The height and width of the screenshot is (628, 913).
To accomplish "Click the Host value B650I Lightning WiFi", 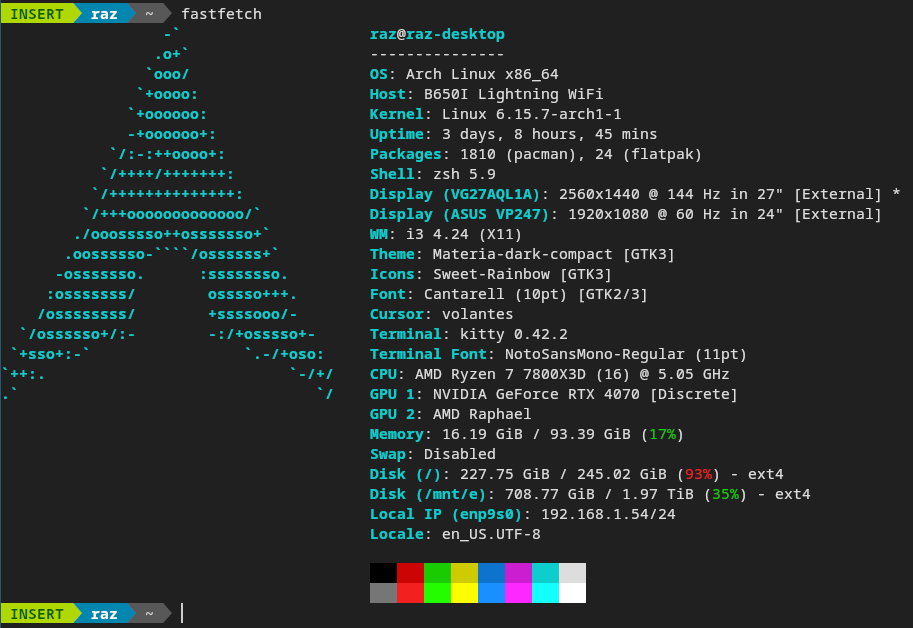I will 514,94.
